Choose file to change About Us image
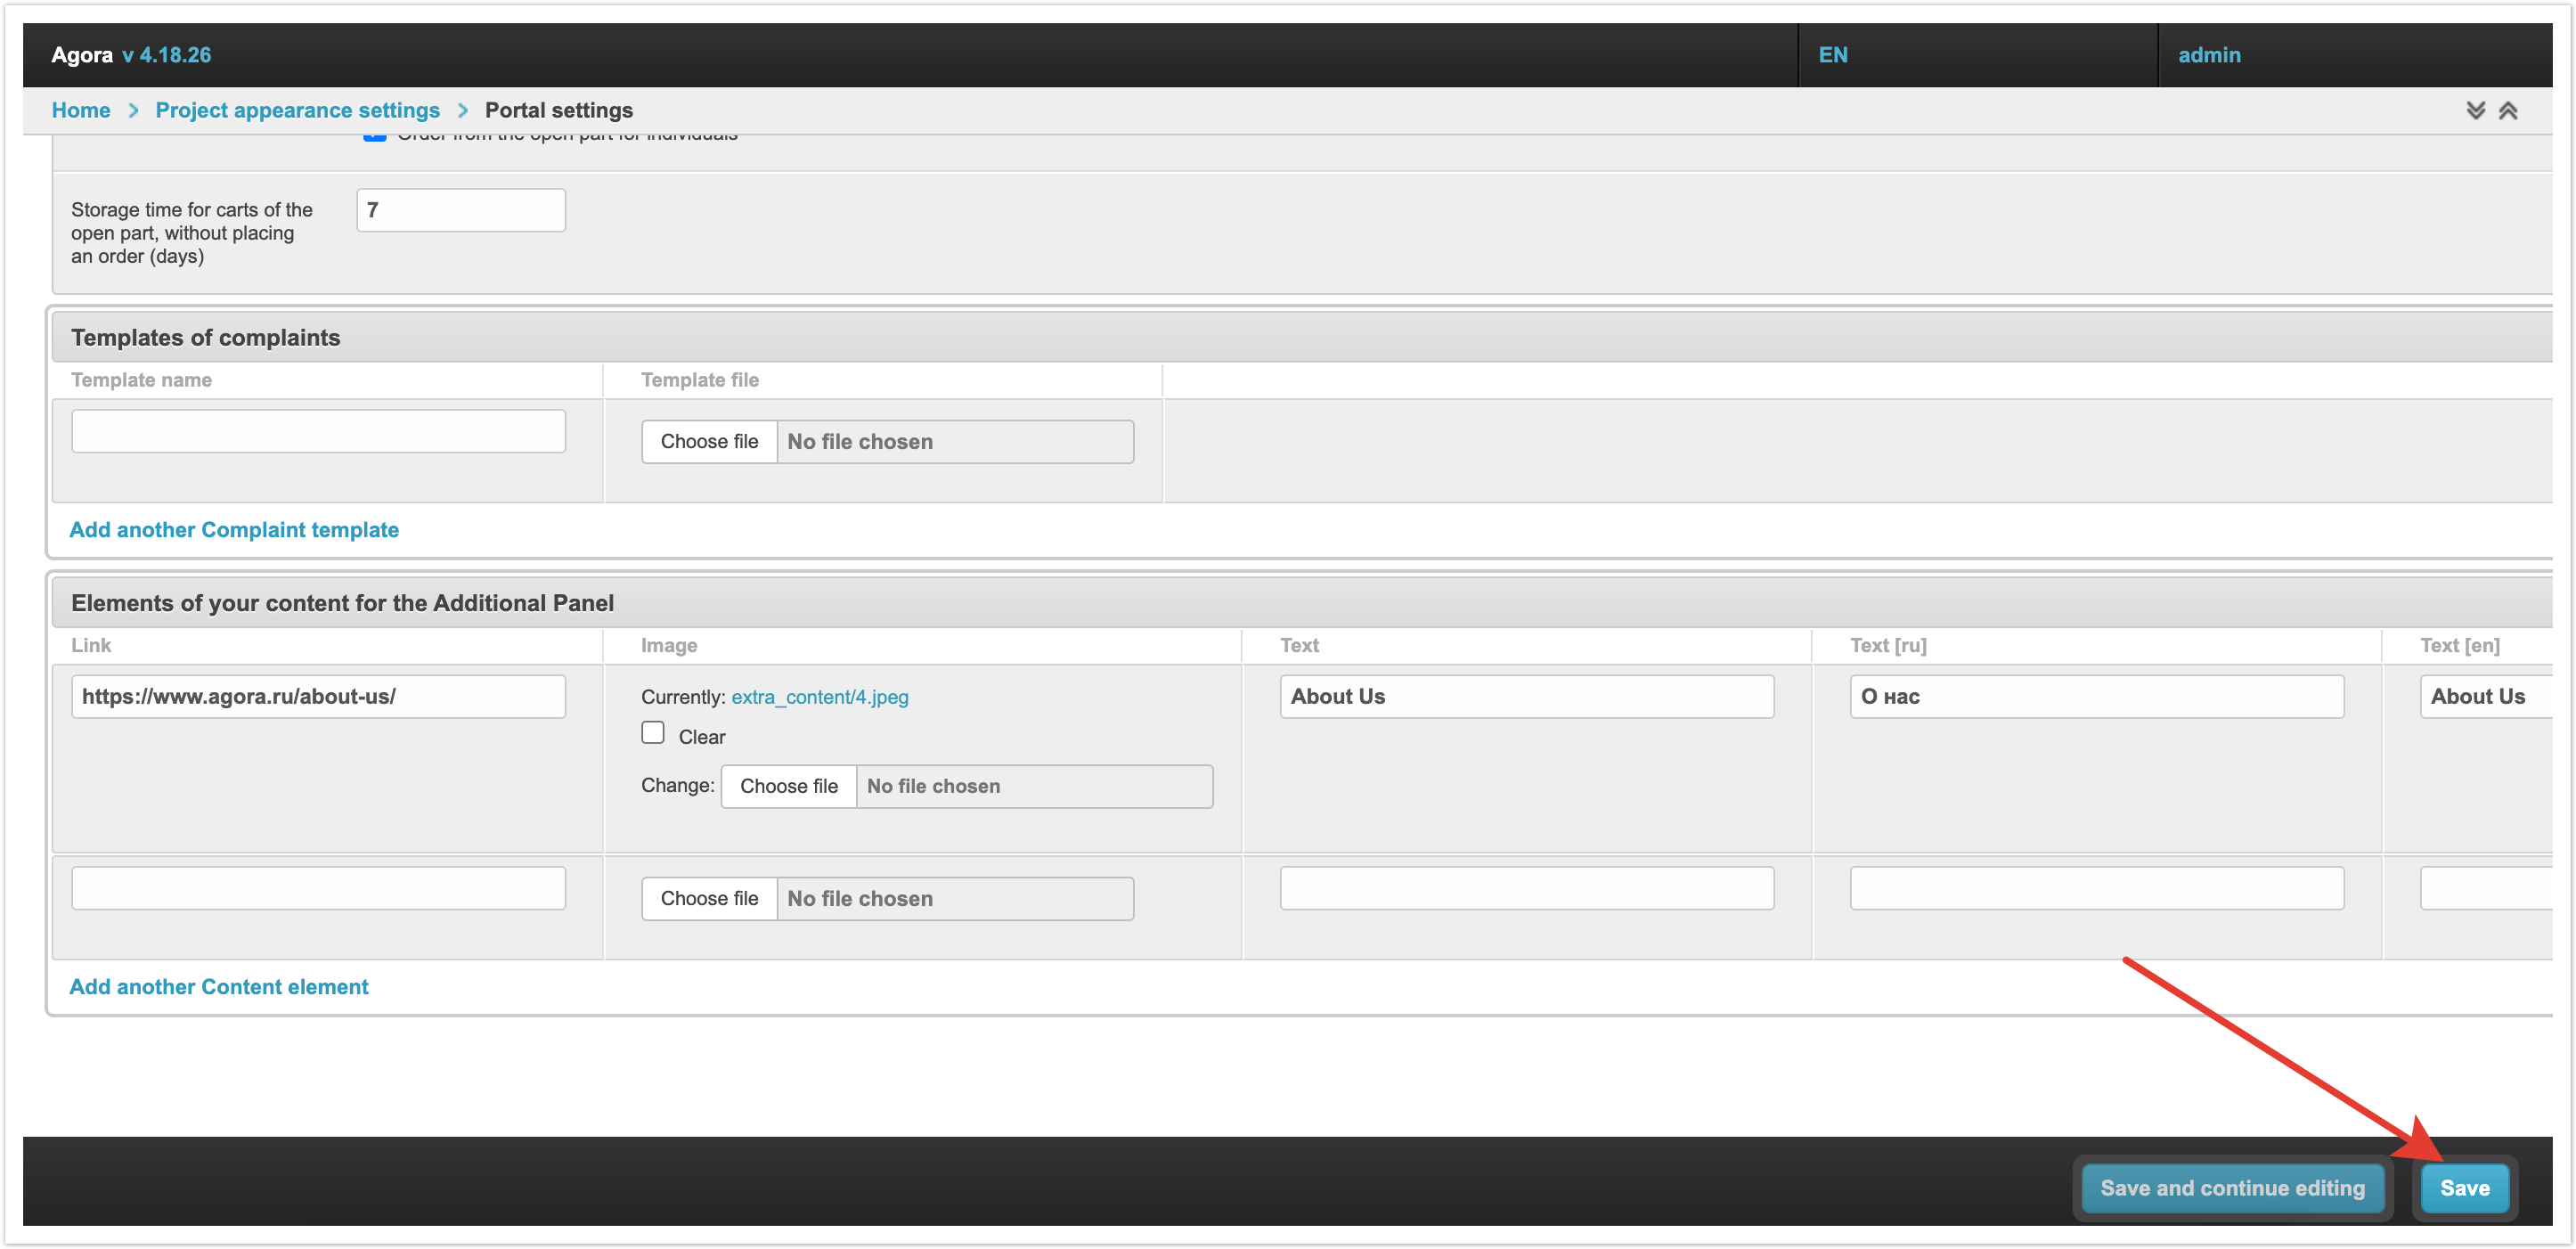This screenshot has height=1249, width=2576. tap(788, 786)
